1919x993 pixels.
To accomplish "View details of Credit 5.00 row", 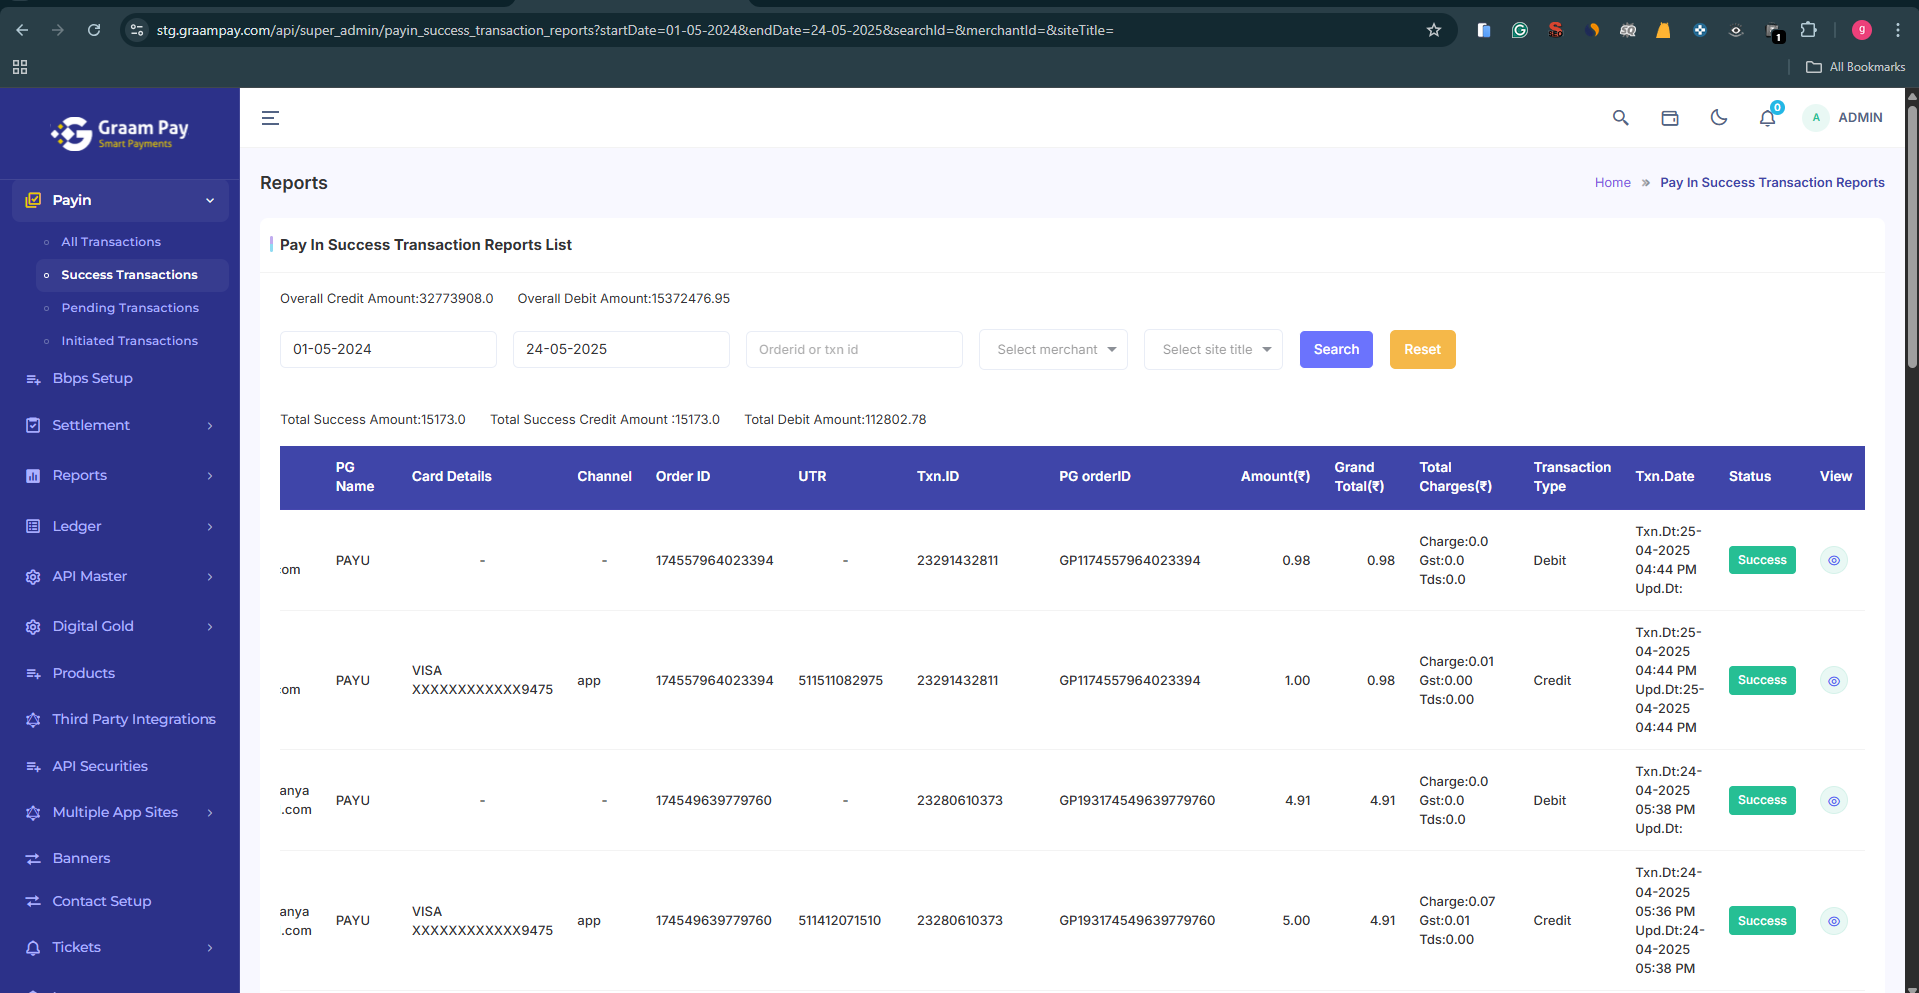I will 1834,921.
